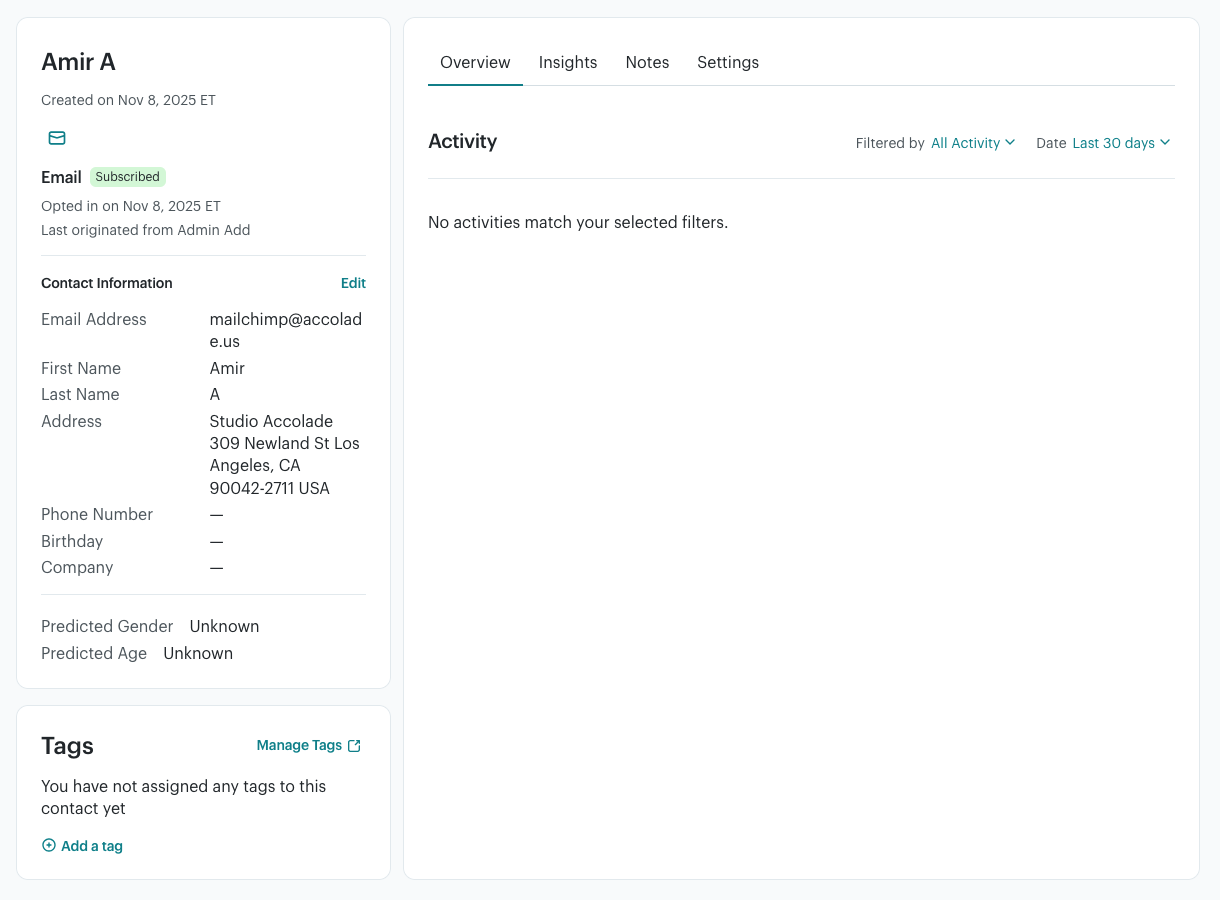Click the Predicted Gender Unknown value

(224, 626)
